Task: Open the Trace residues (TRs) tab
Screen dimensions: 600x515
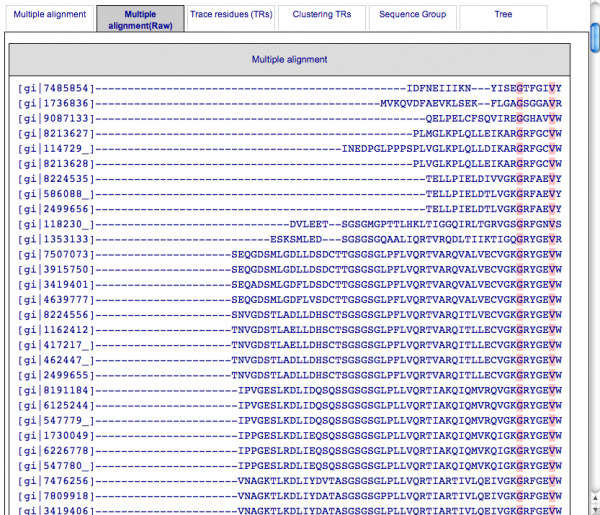Action: coord(233,16)
